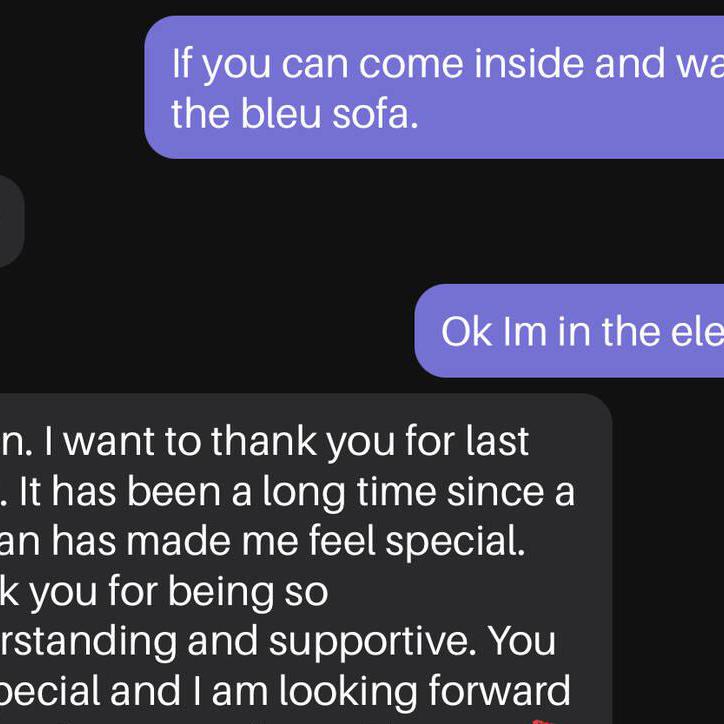Click the red emoji at the message's bottom edge
Screen dimensions: 724x724
coord(541,719)
